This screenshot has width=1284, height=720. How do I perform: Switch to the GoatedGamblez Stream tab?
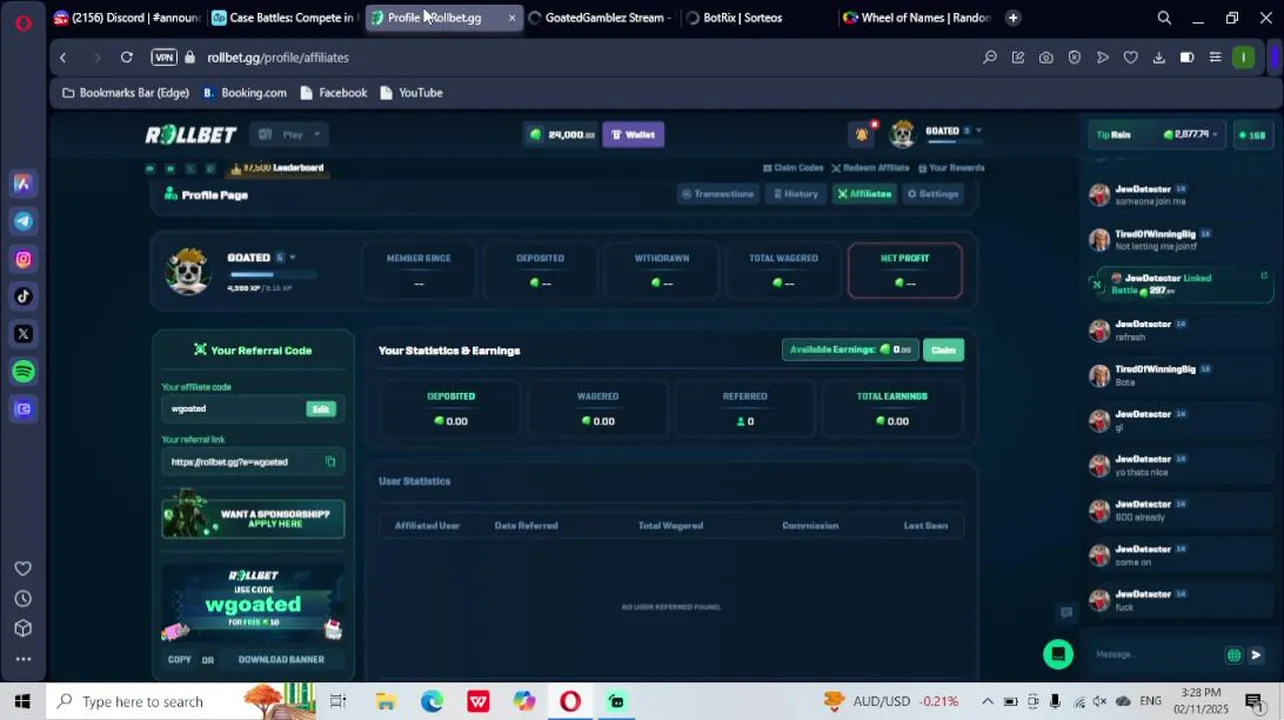[x=599, y=18]
